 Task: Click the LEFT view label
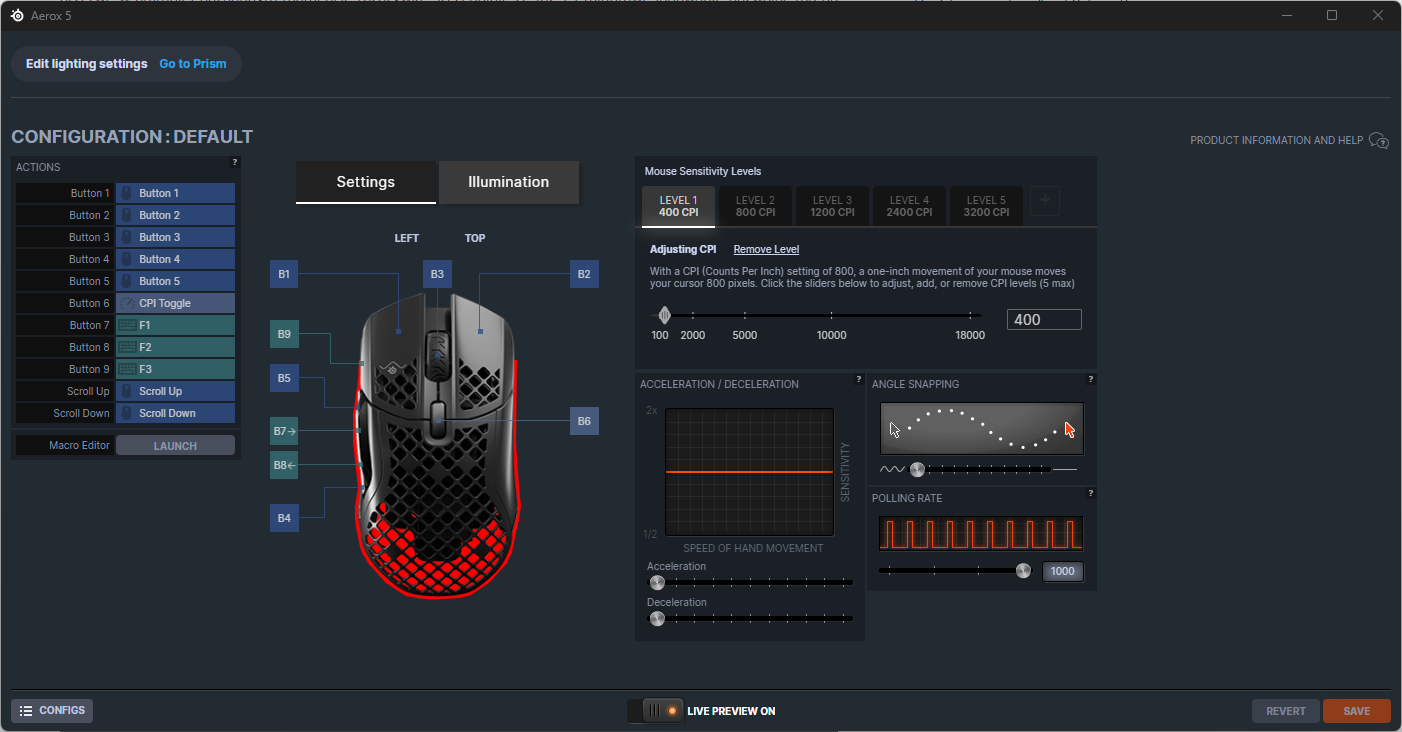[x=407, y=238]
